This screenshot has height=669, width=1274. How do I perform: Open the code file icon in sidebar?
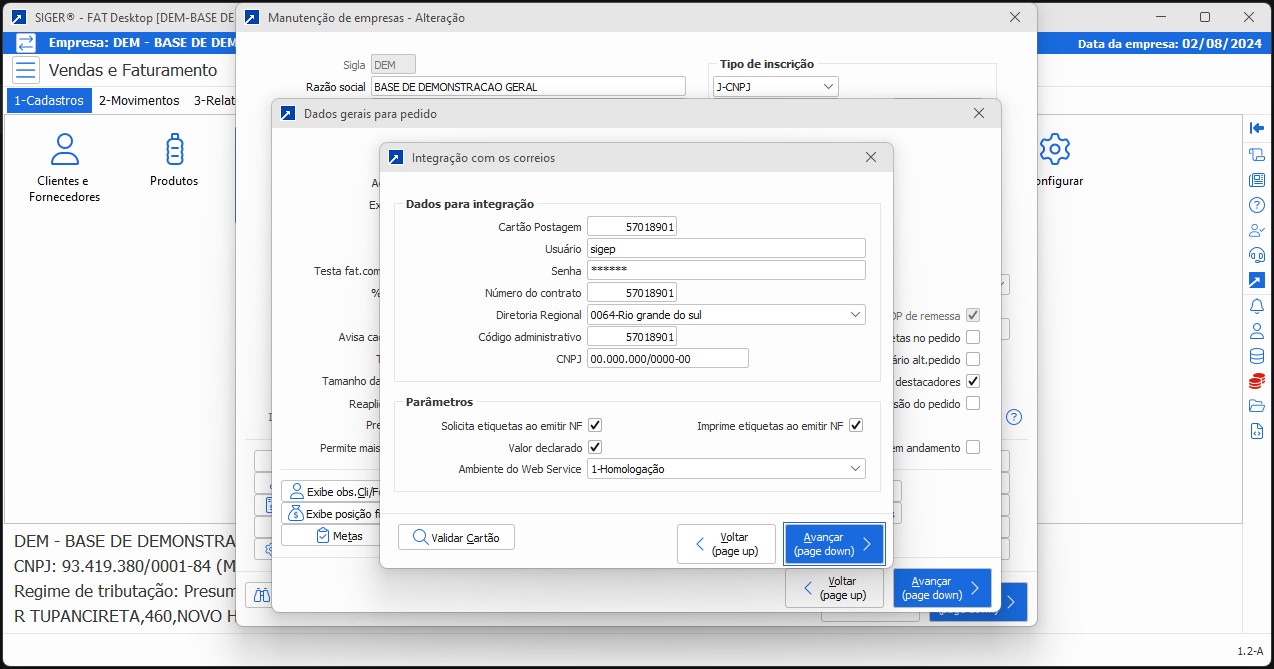click(1257, 431)
